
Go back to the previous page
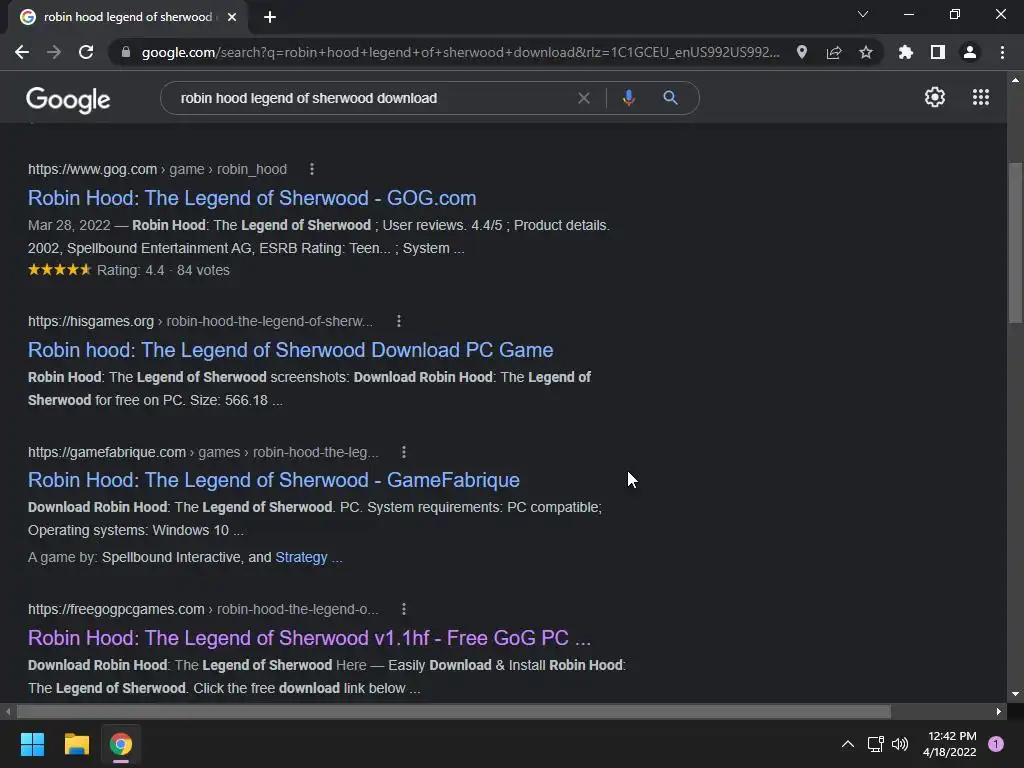coord(22,52)
